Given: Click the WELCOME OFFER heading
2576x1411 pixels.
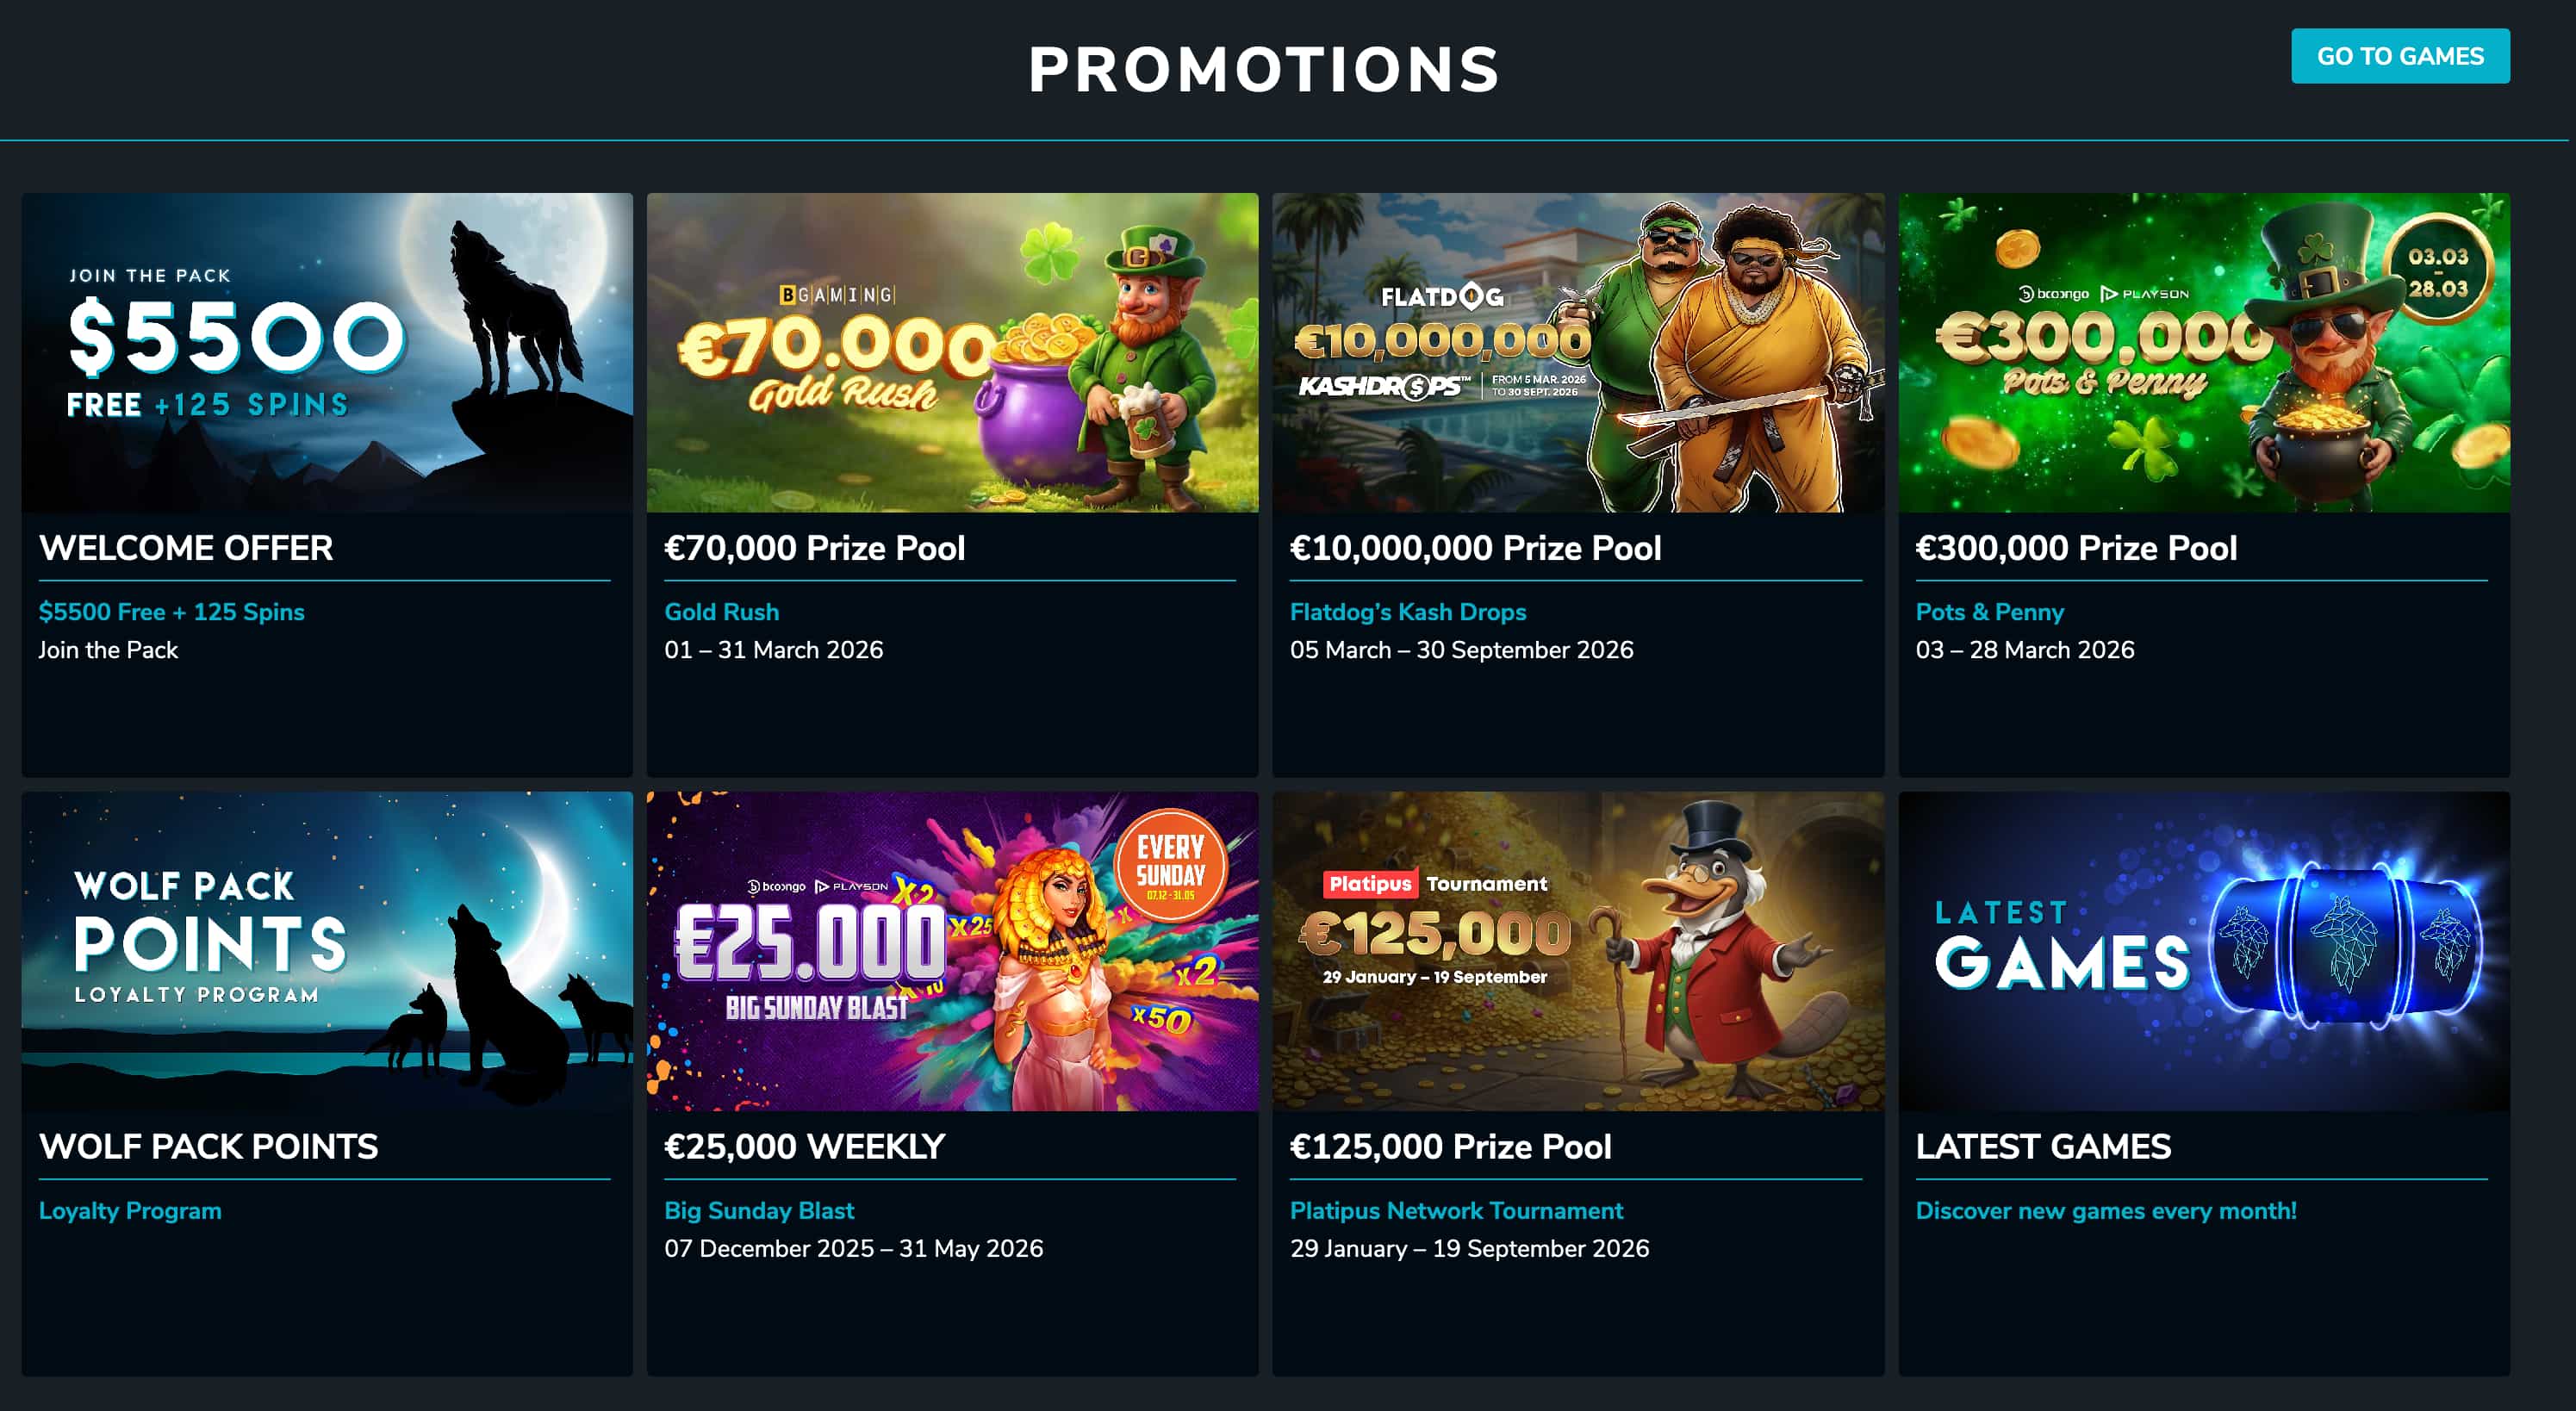Looking at the screenshot, I should pyautogui.click(x=186, y=548).
